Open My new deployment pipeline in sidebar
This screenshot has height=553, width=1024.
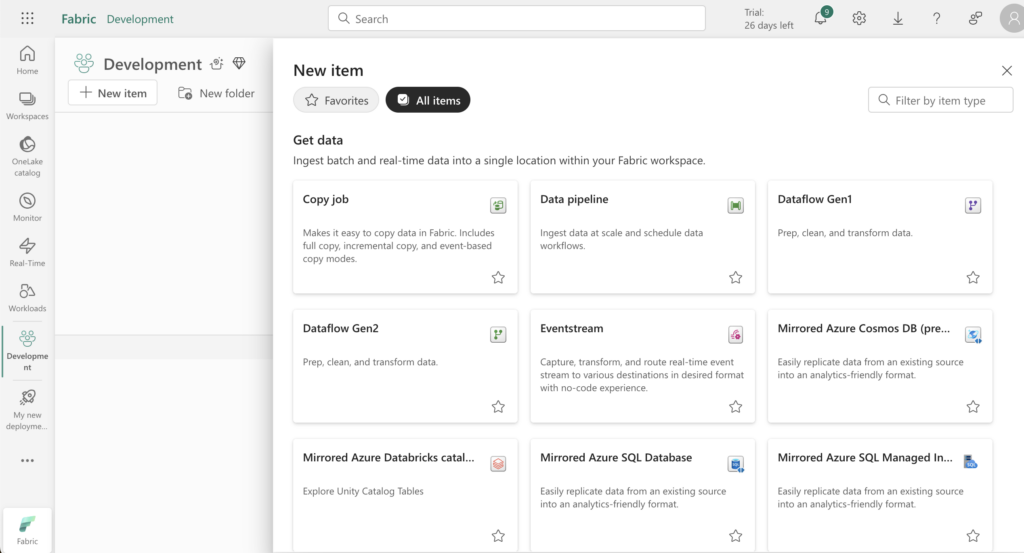[27, 409]
